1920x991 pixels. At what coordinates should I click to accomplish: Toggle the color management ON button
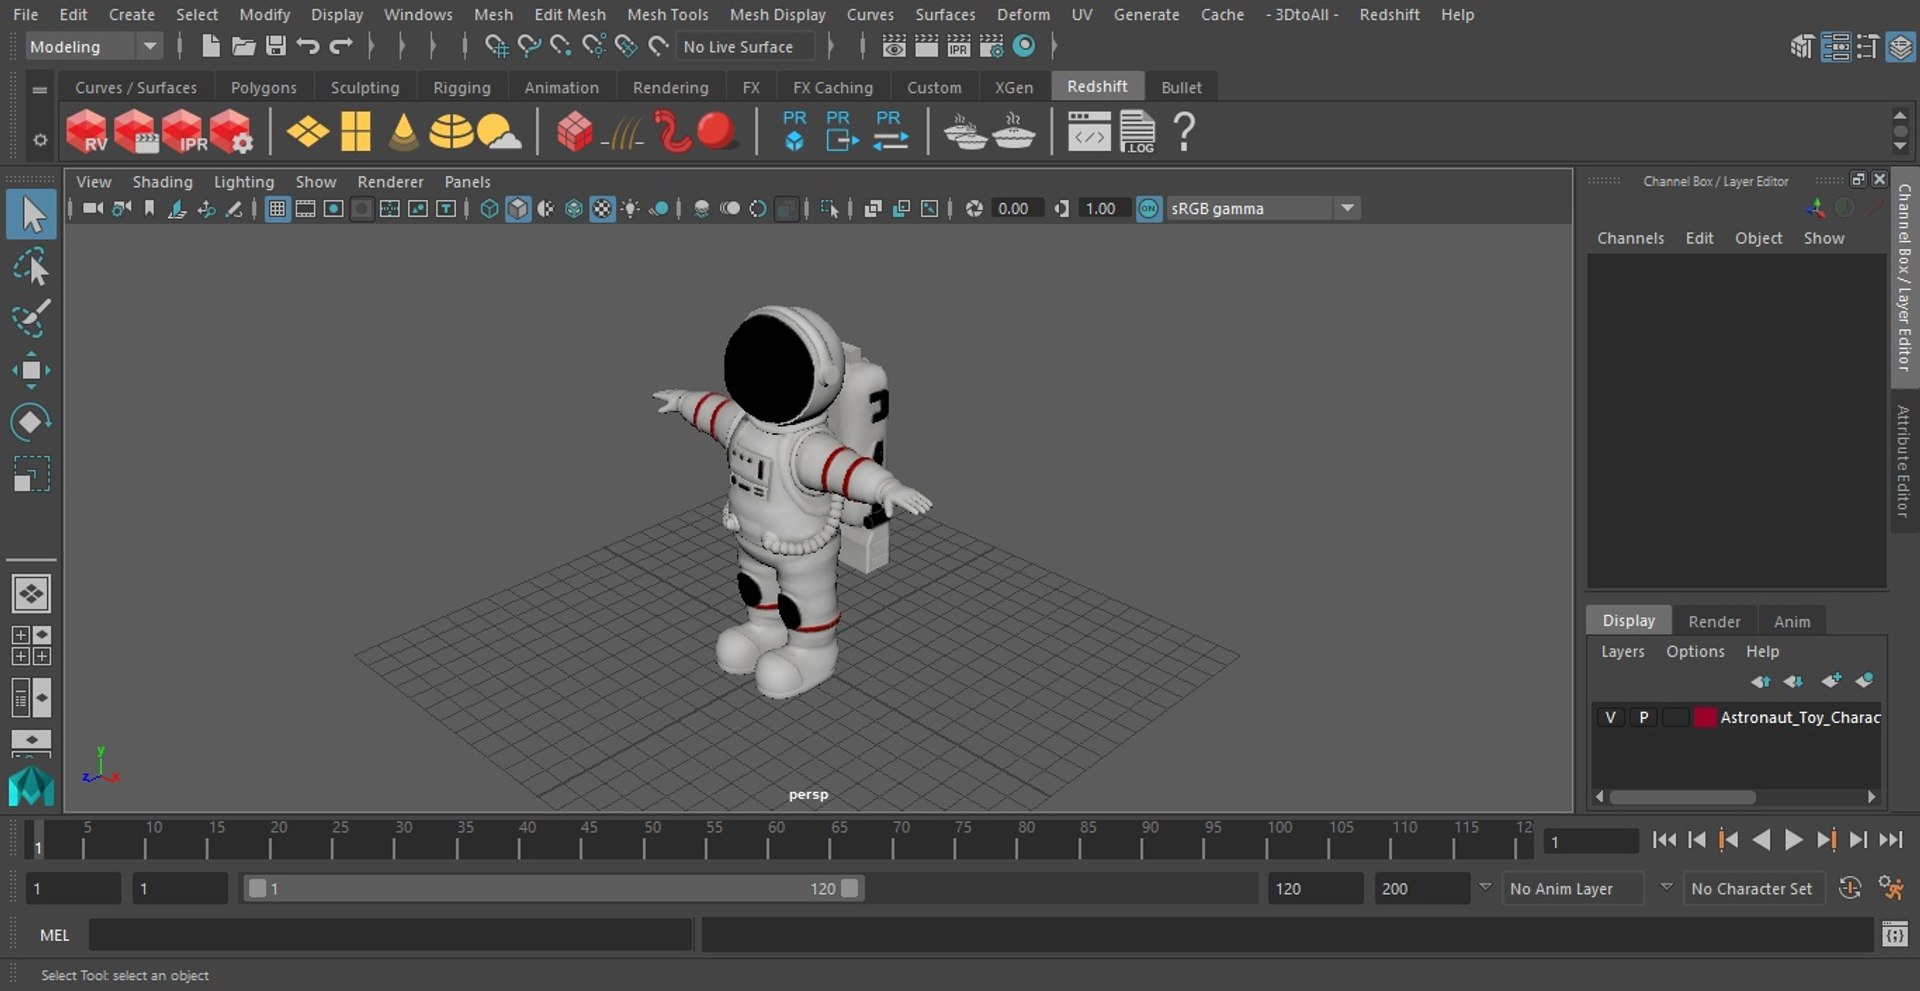1149,209
